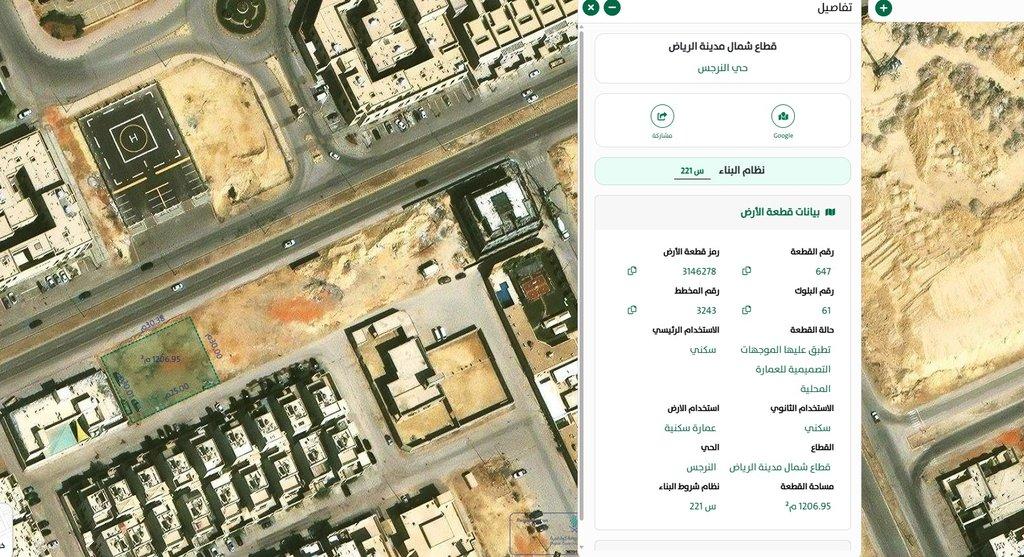1024x557 pixels.
Task: Collapse the بيانات قطعة الأرض section header
Action: tap(780, 212)
